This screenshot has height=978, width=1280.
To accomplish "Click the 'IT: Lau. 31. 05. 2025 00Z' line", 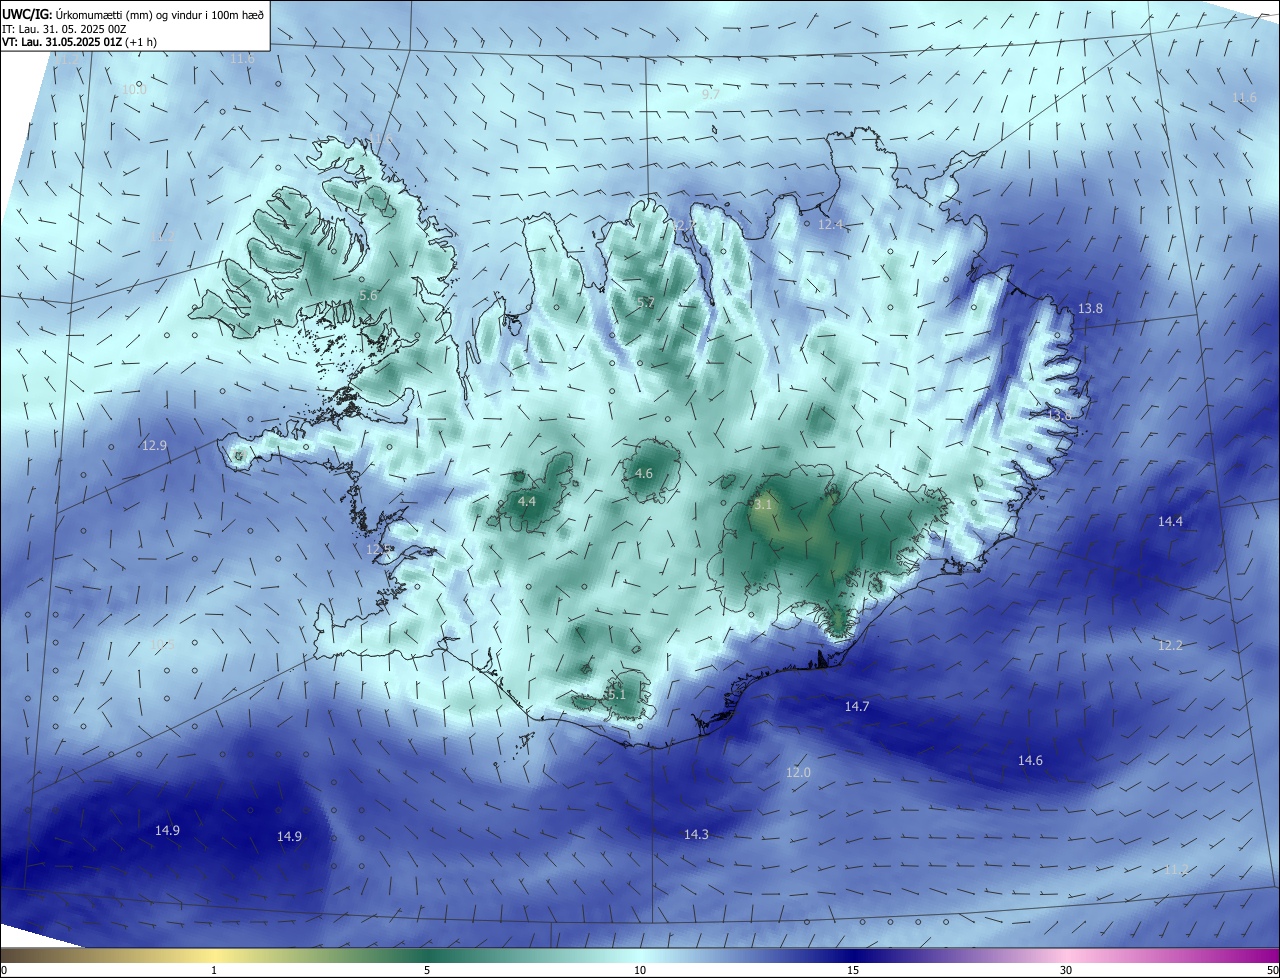I will [64, 28].
